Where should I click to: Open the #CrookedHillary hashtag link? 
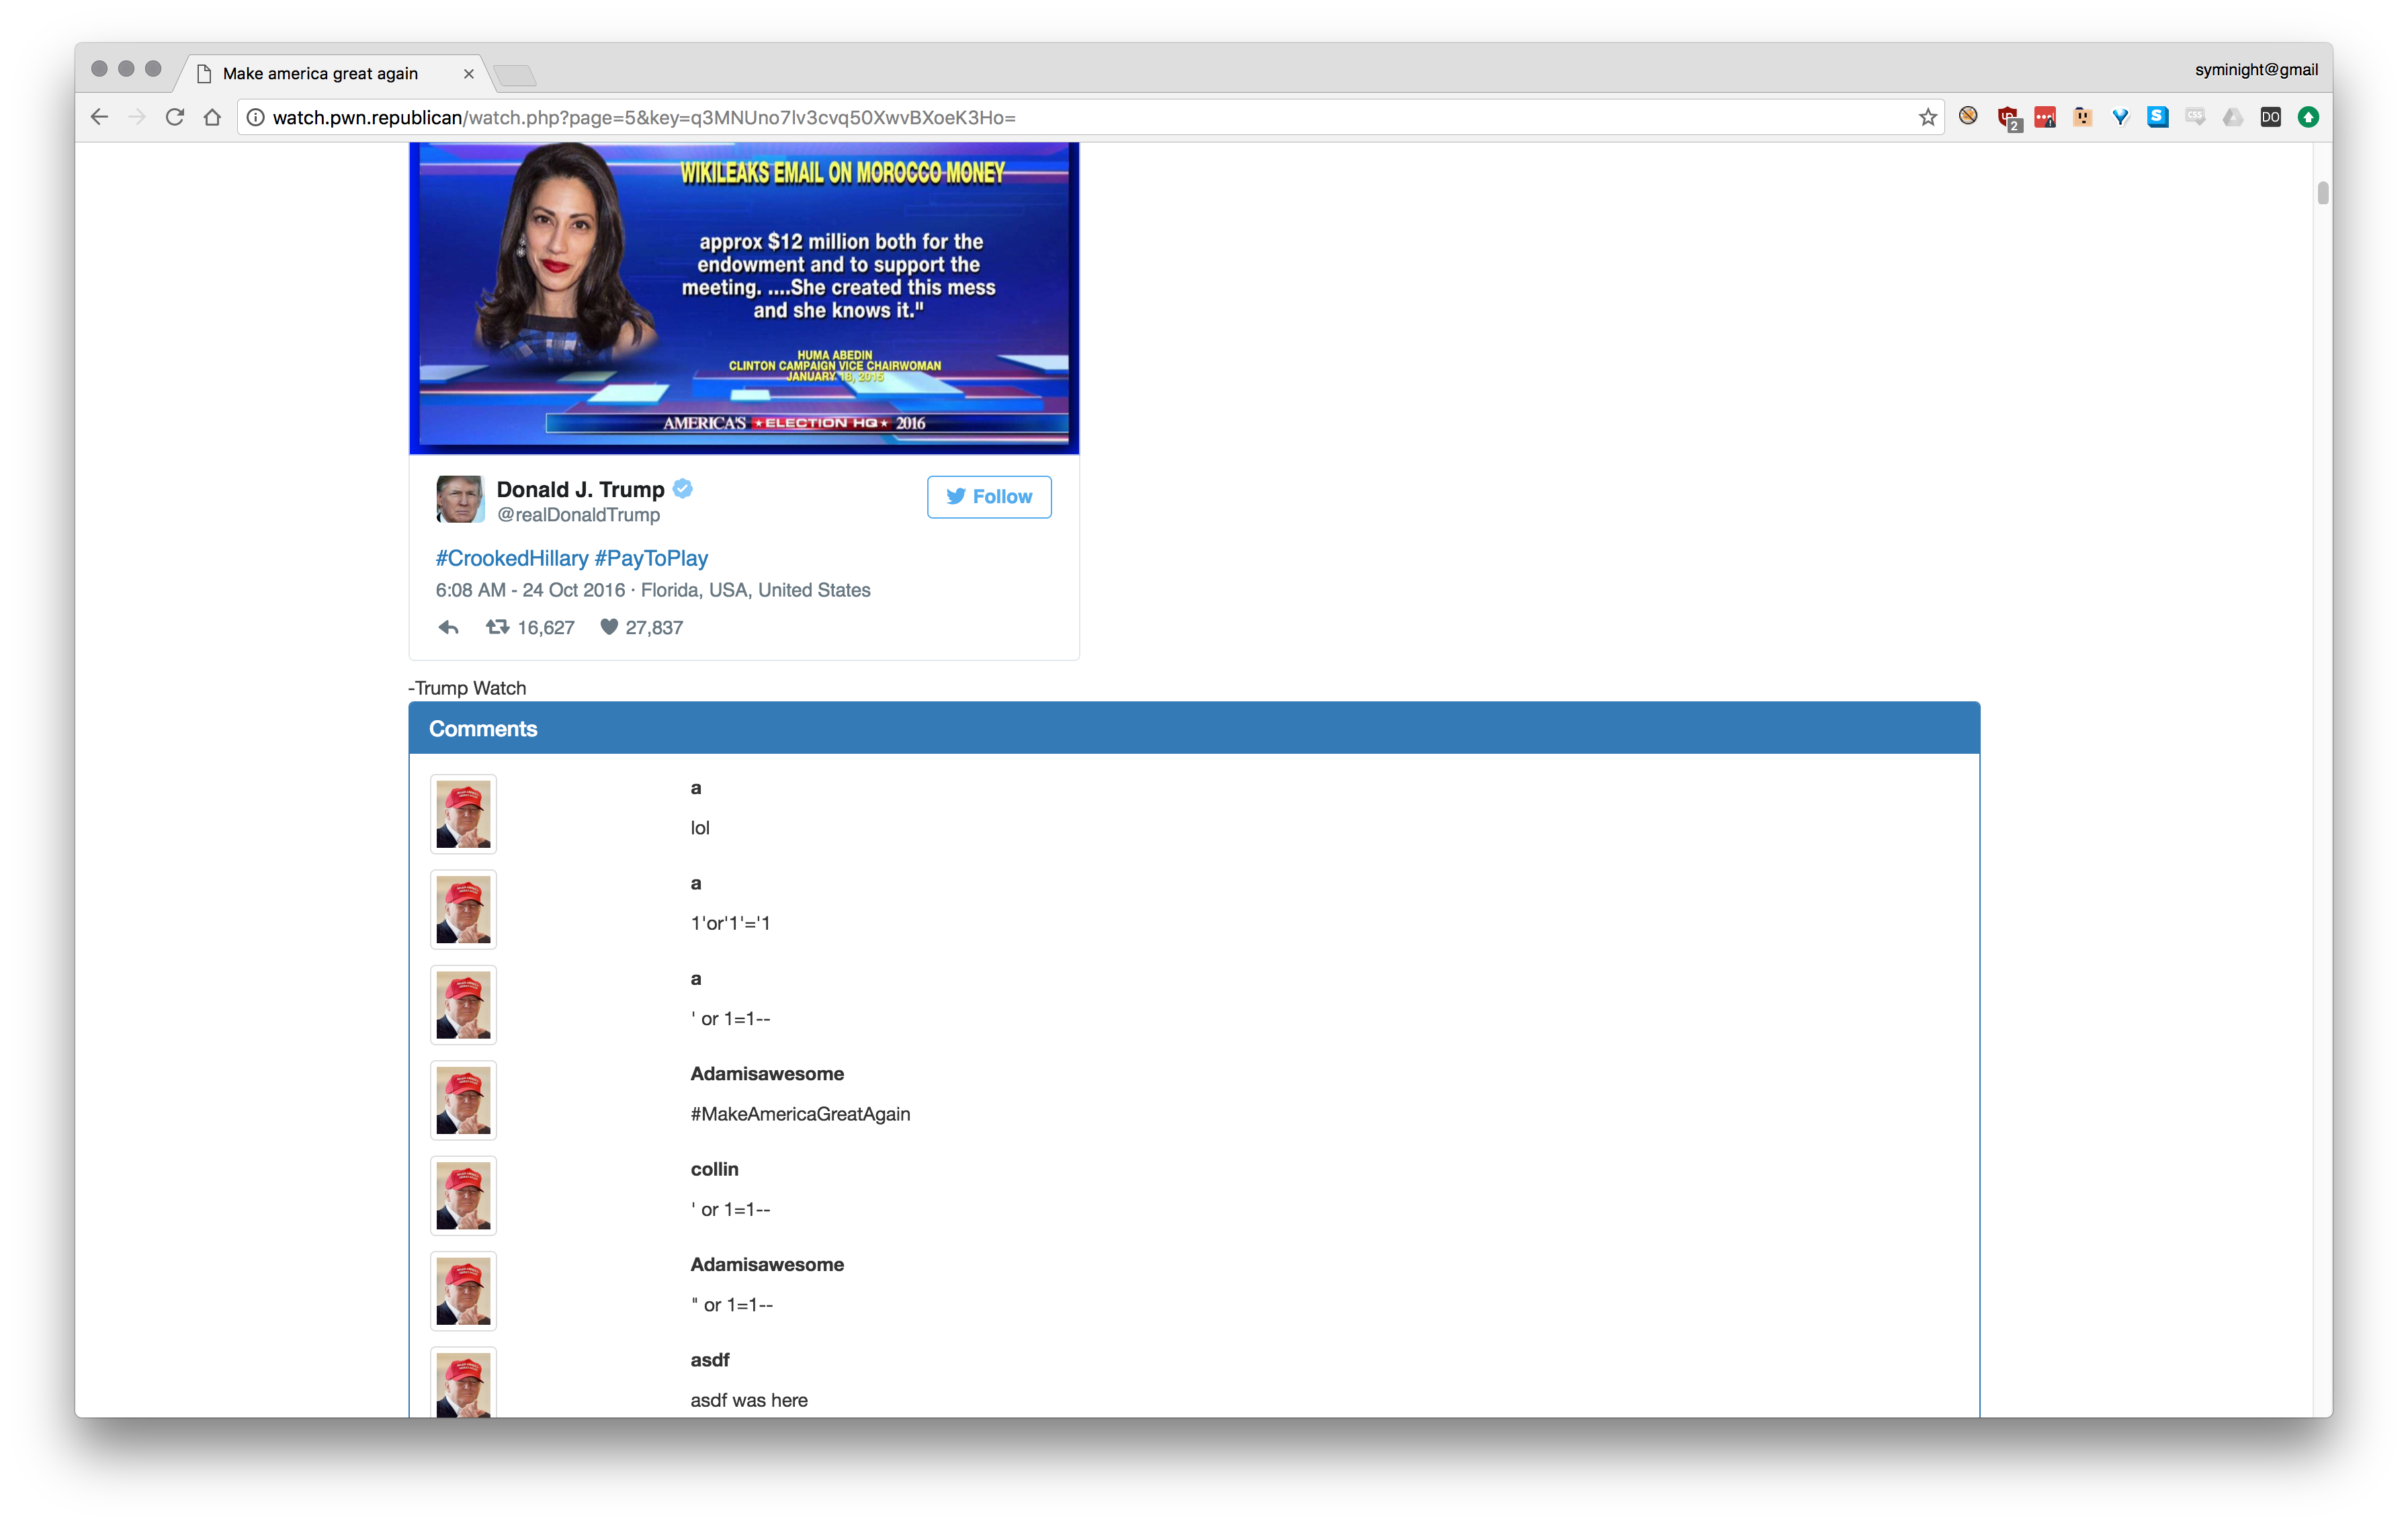(x=511, y=558)
